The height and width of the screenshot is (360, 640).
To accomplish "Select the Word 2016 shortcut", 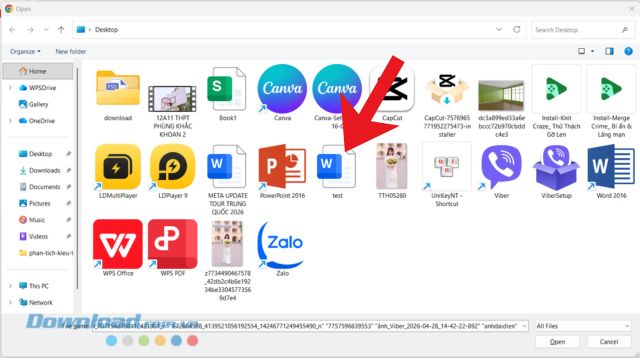I will pyautogui.click(x=611, y=167).
